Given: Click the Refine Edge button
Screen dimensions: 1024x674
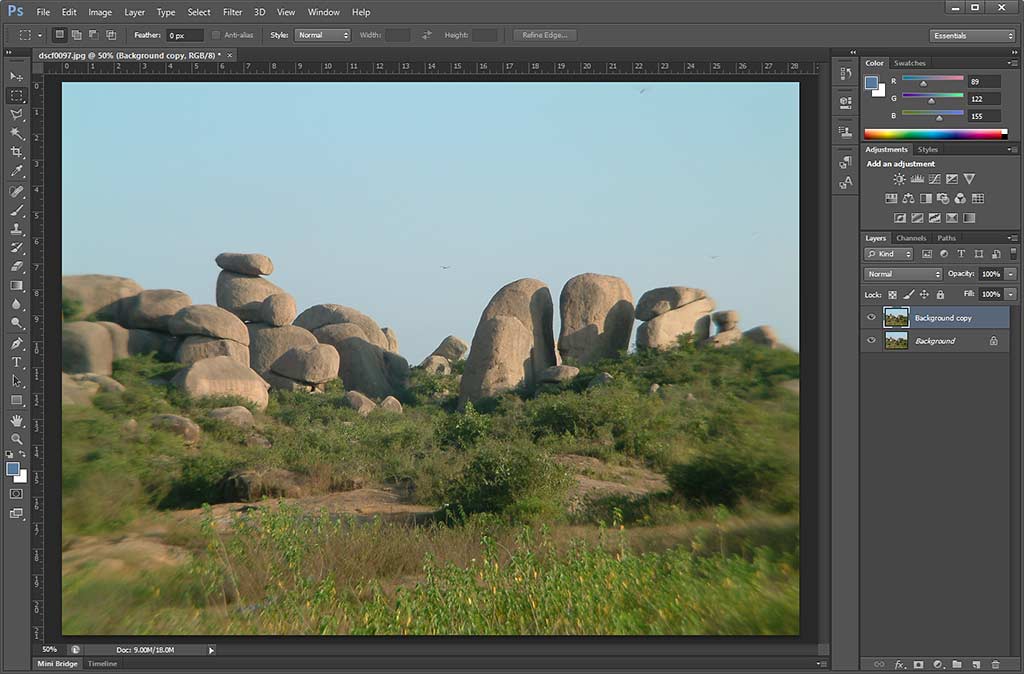Looking at the screenshot, I should (545, 35).
